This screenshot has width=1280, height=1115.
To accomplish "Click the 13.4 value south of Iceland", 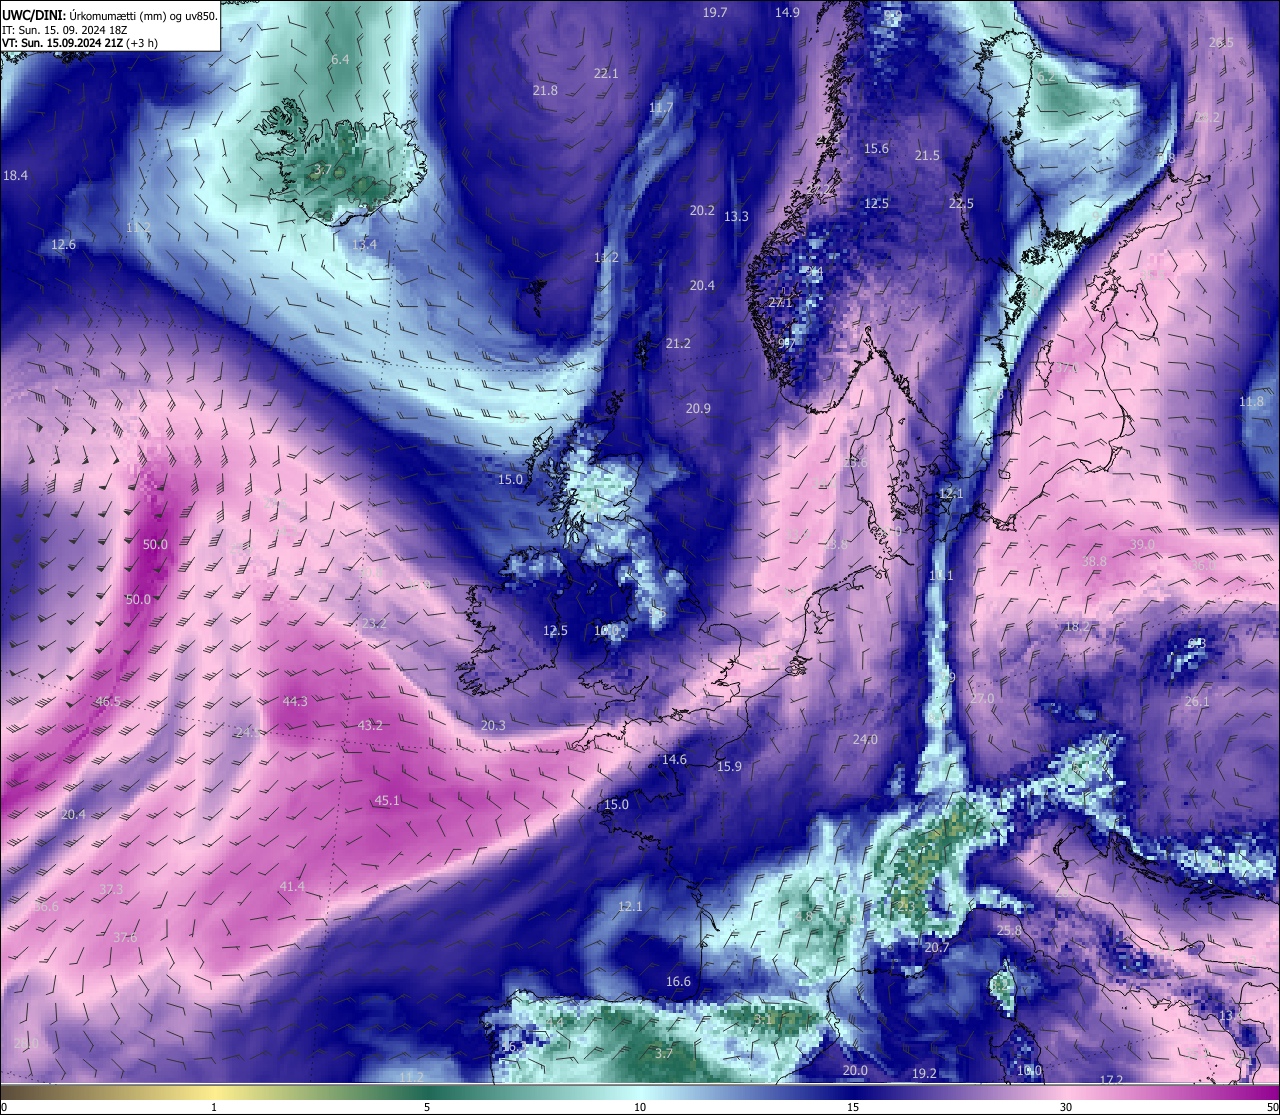I will tap(365, 244).
